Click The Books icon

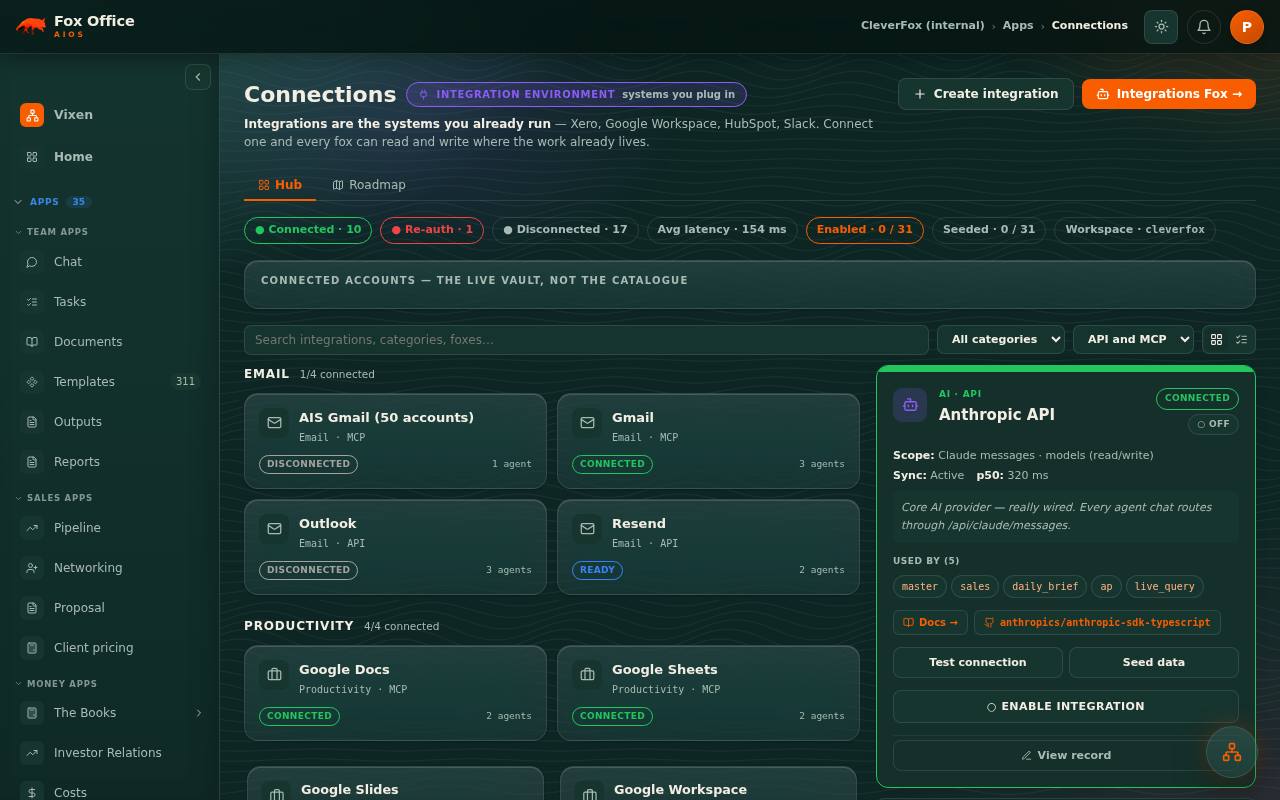(x=32, y=713)
